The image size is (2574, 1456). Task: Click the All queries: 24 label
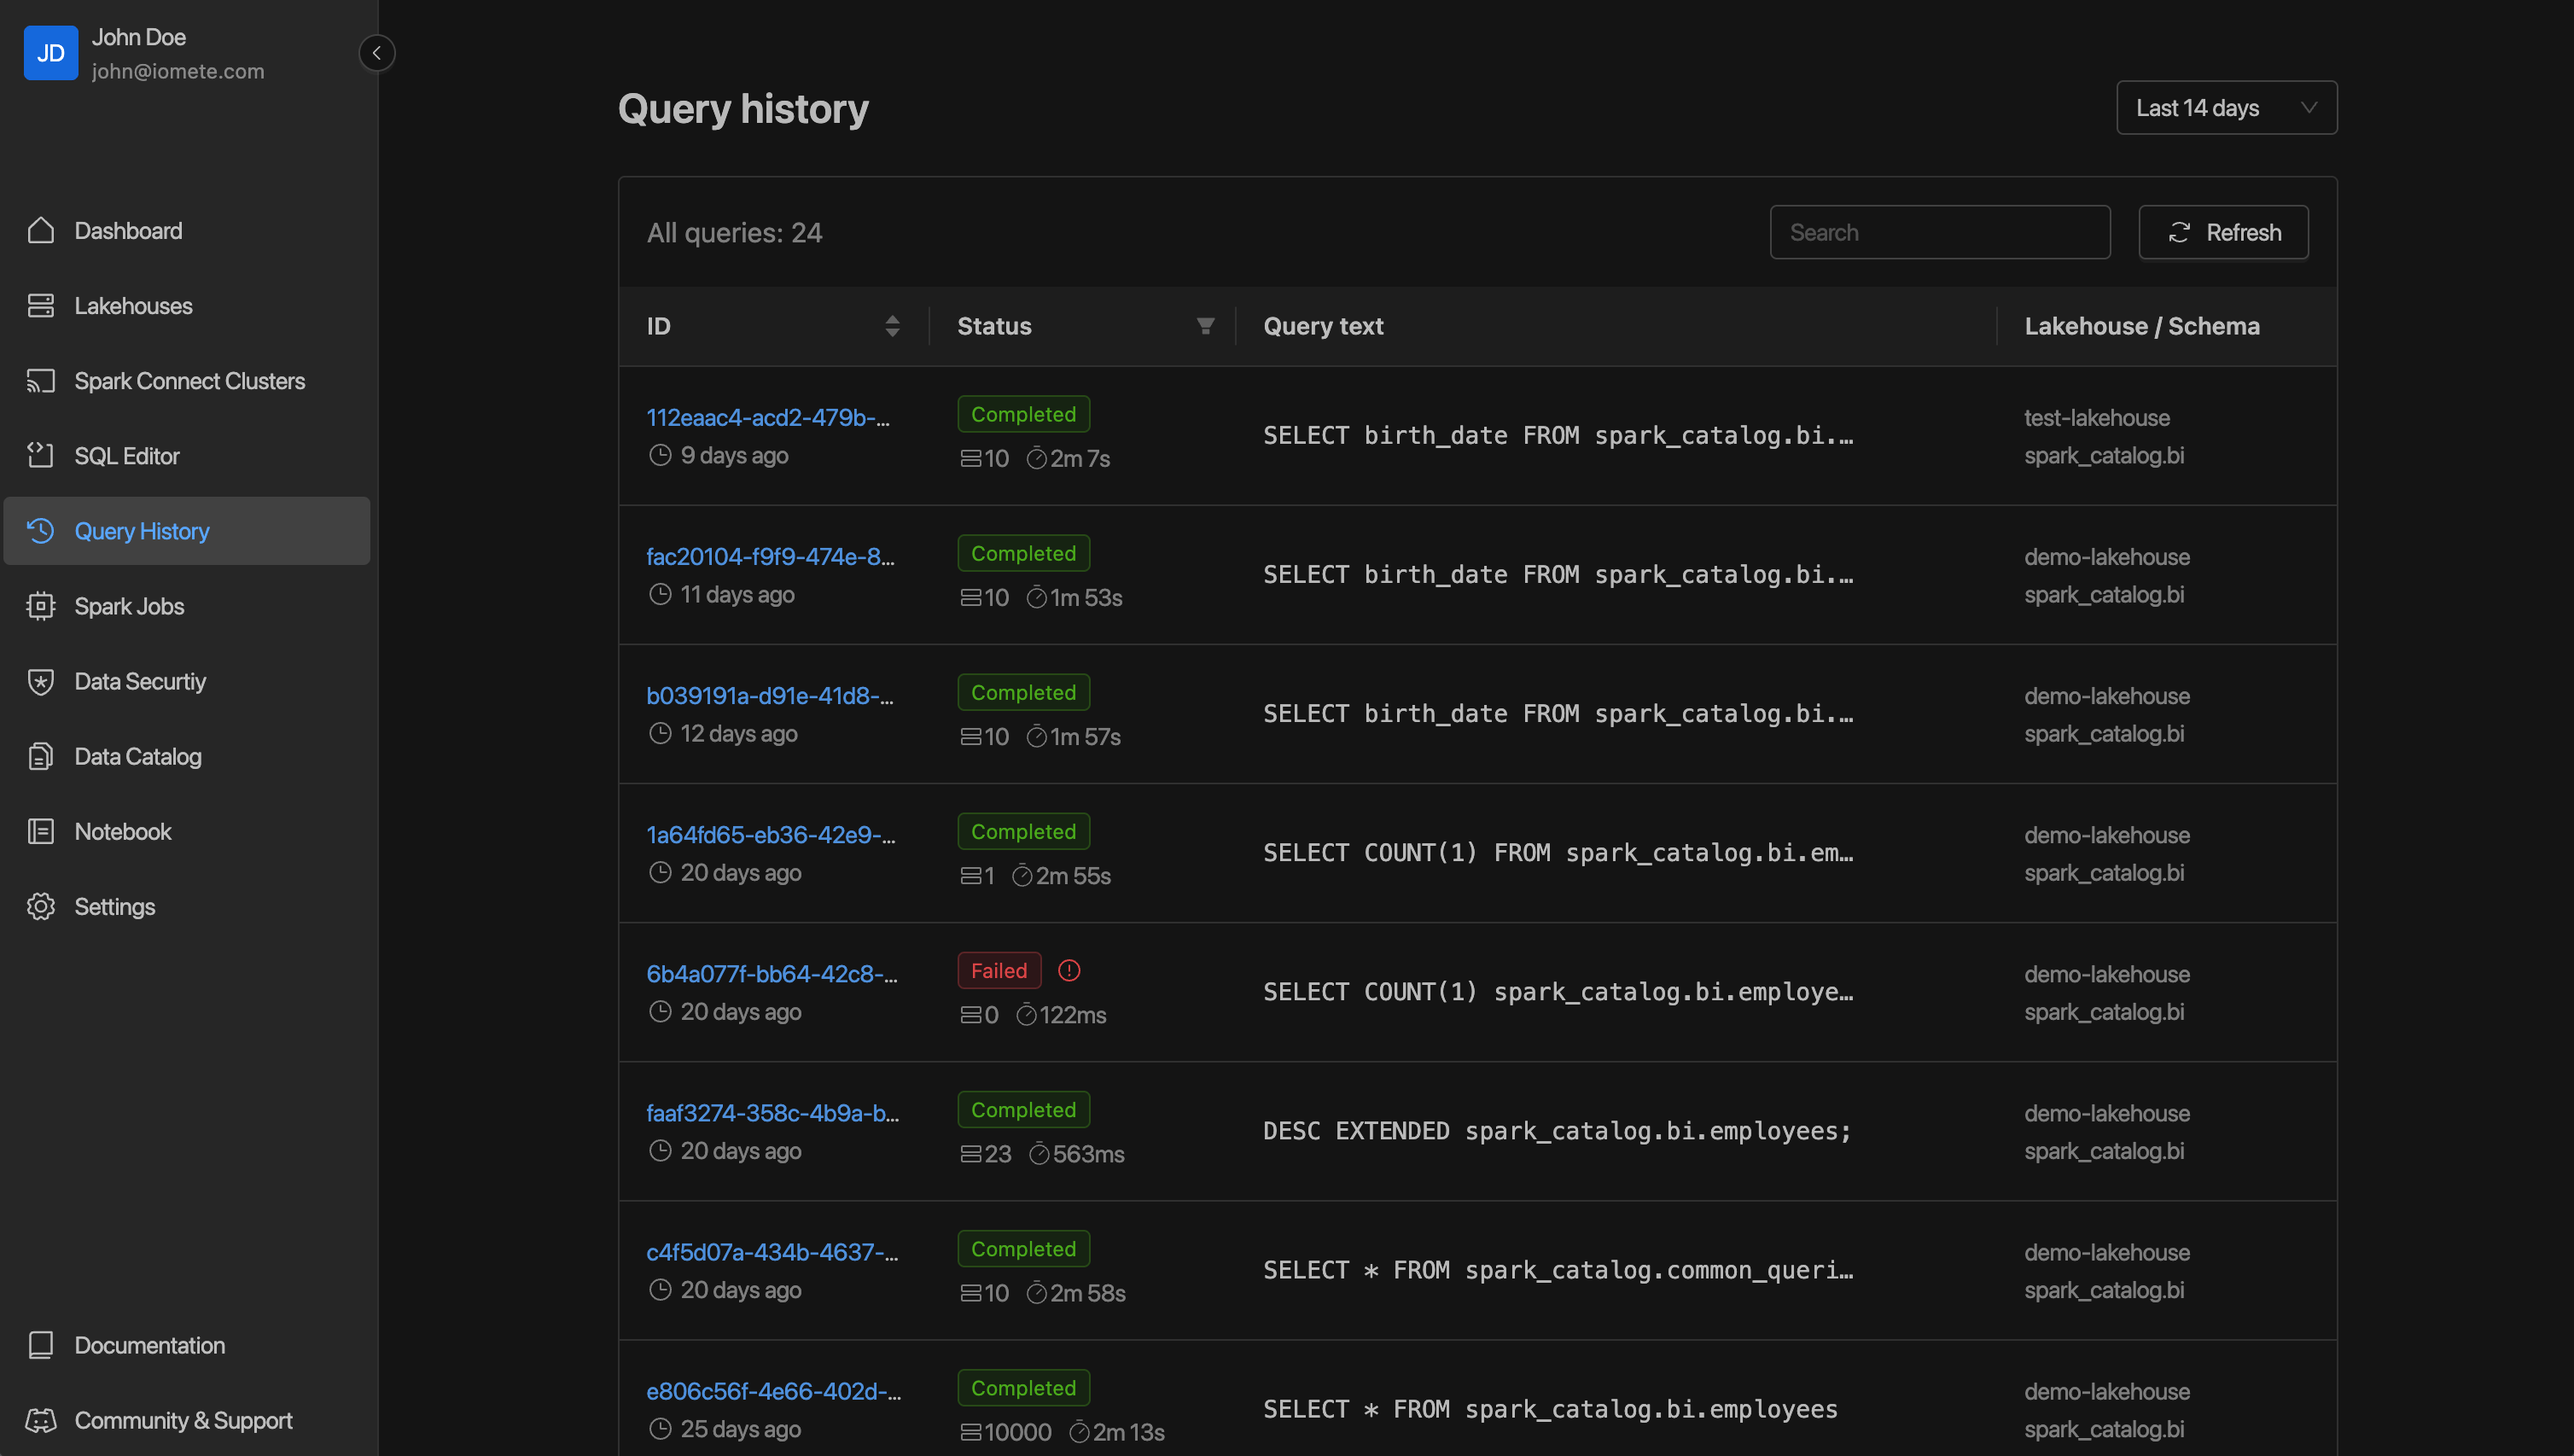734,232
